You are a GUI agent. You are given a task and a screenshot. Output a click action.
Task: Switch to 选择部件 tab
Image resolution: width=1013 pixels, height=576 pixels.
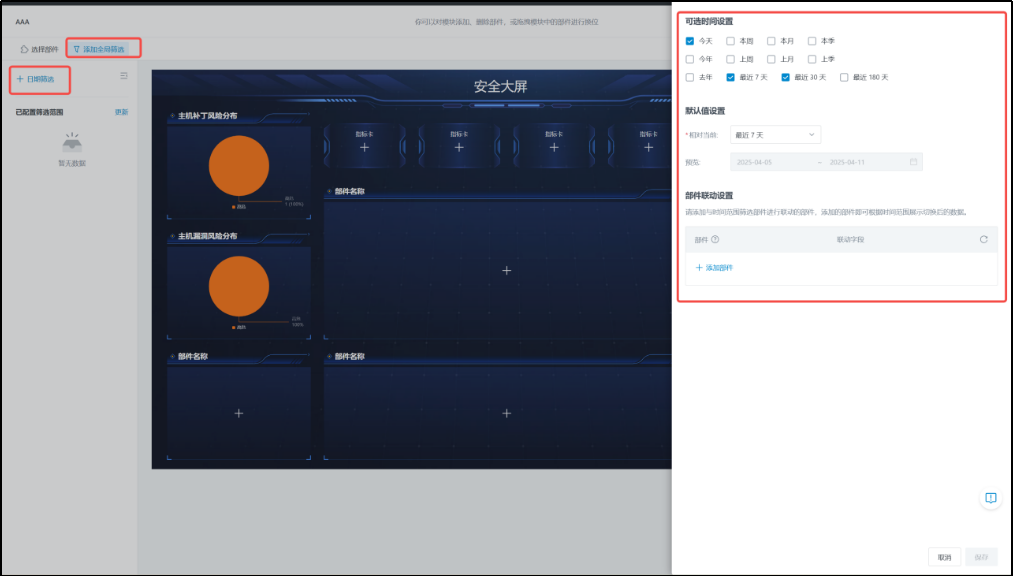[x=39, y=48]
